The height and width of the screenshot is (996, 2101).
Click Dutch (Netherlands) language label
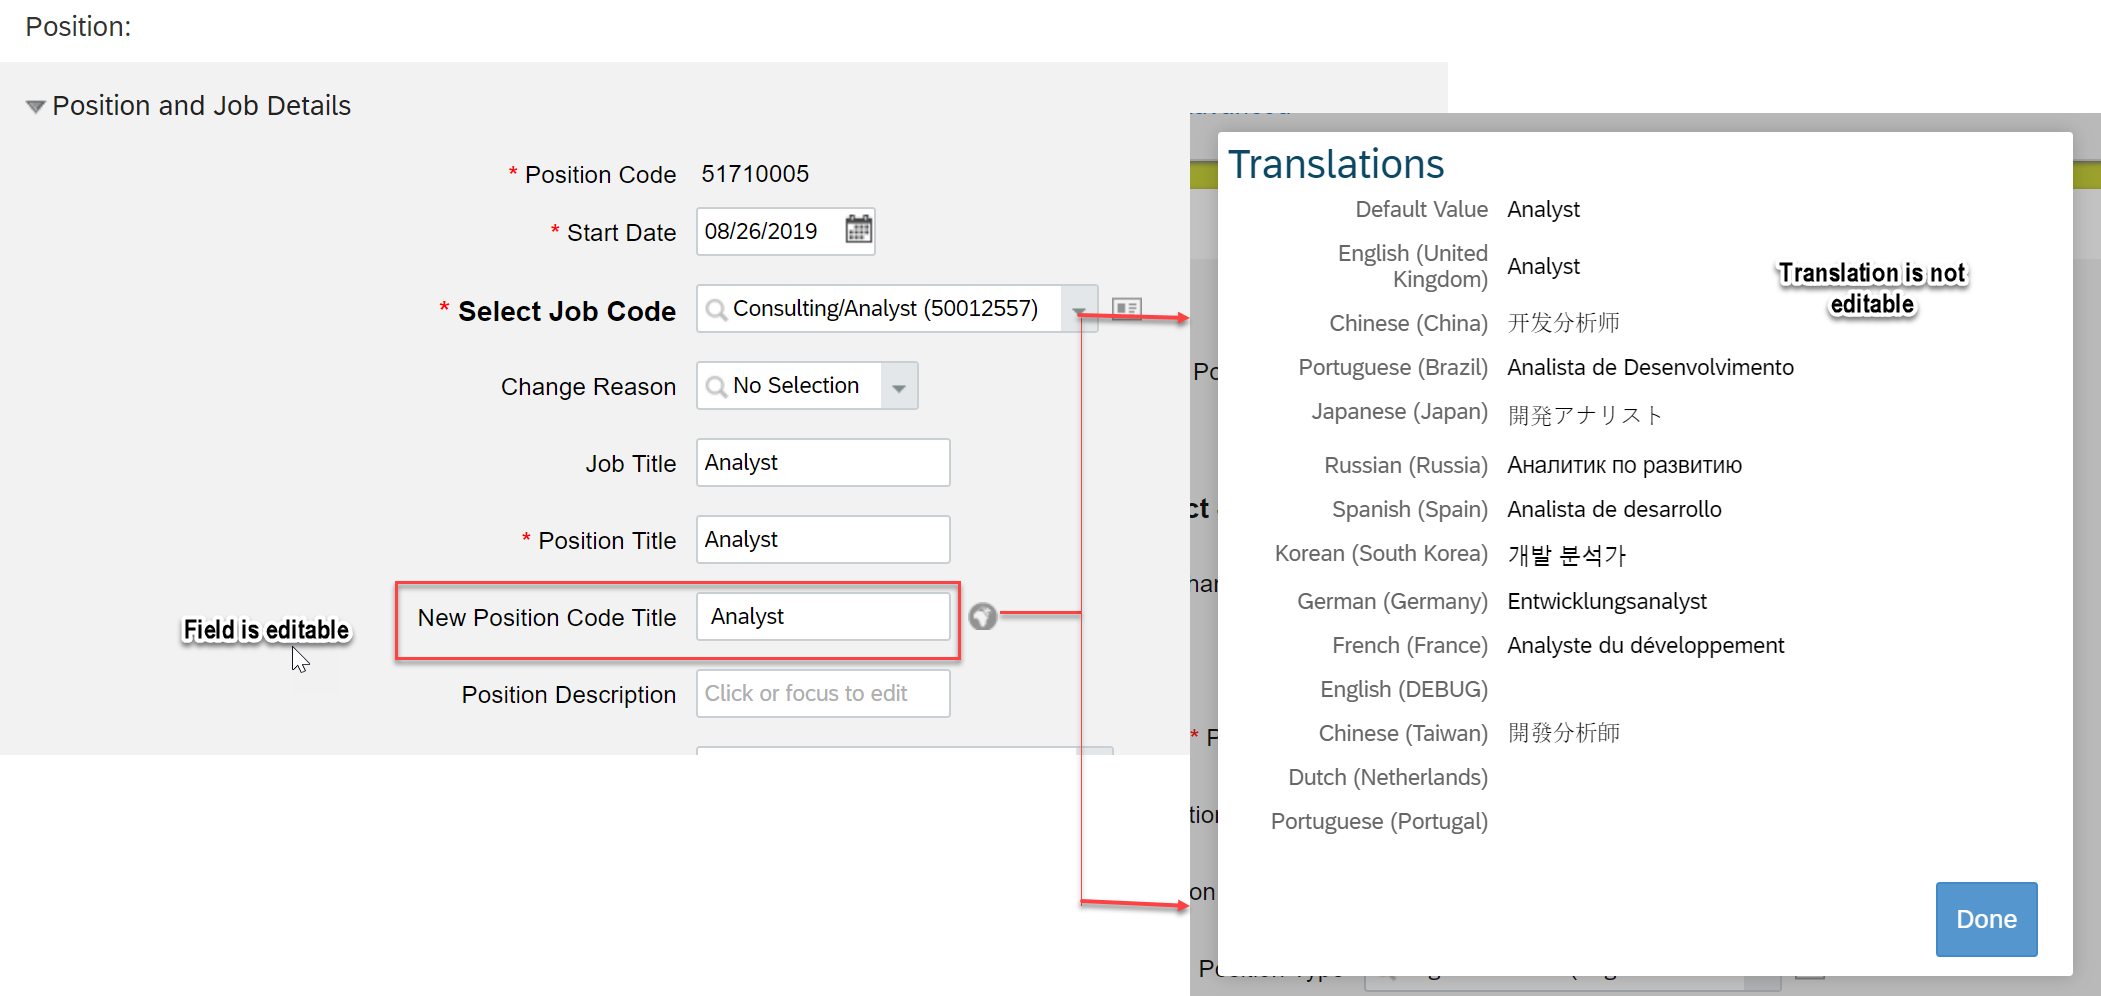click(1388, 777)
